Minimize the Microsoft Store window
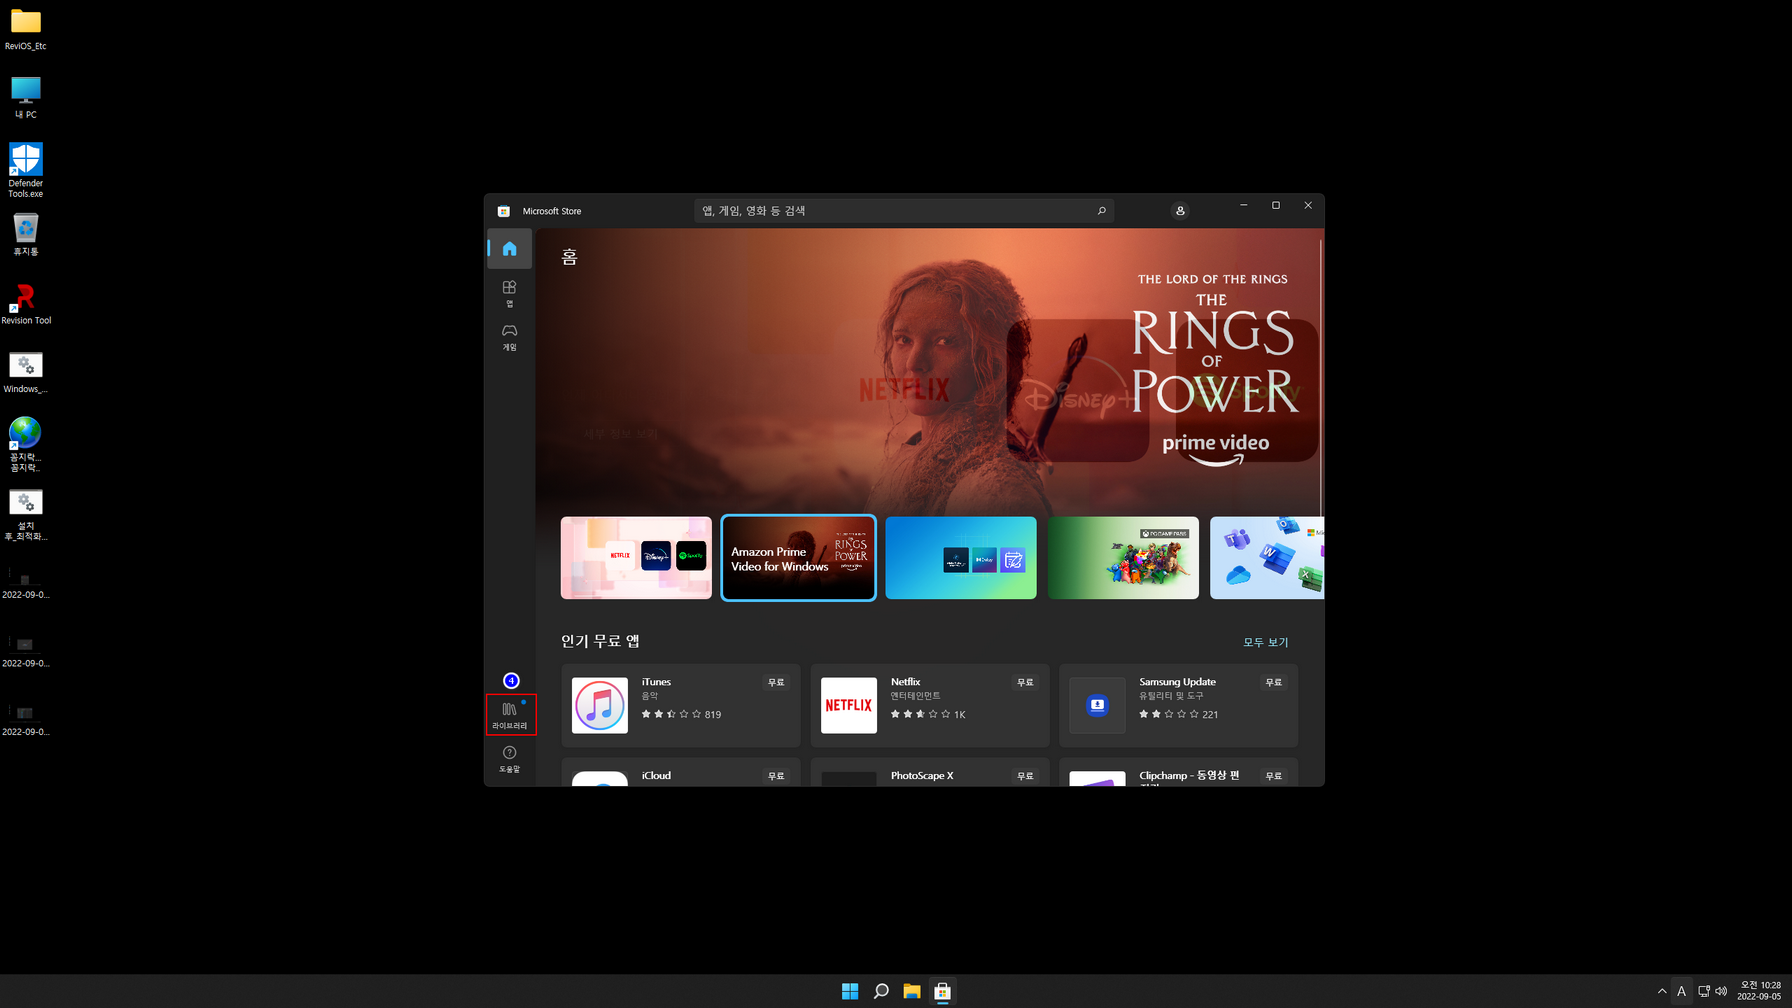 pos(1243,205)
